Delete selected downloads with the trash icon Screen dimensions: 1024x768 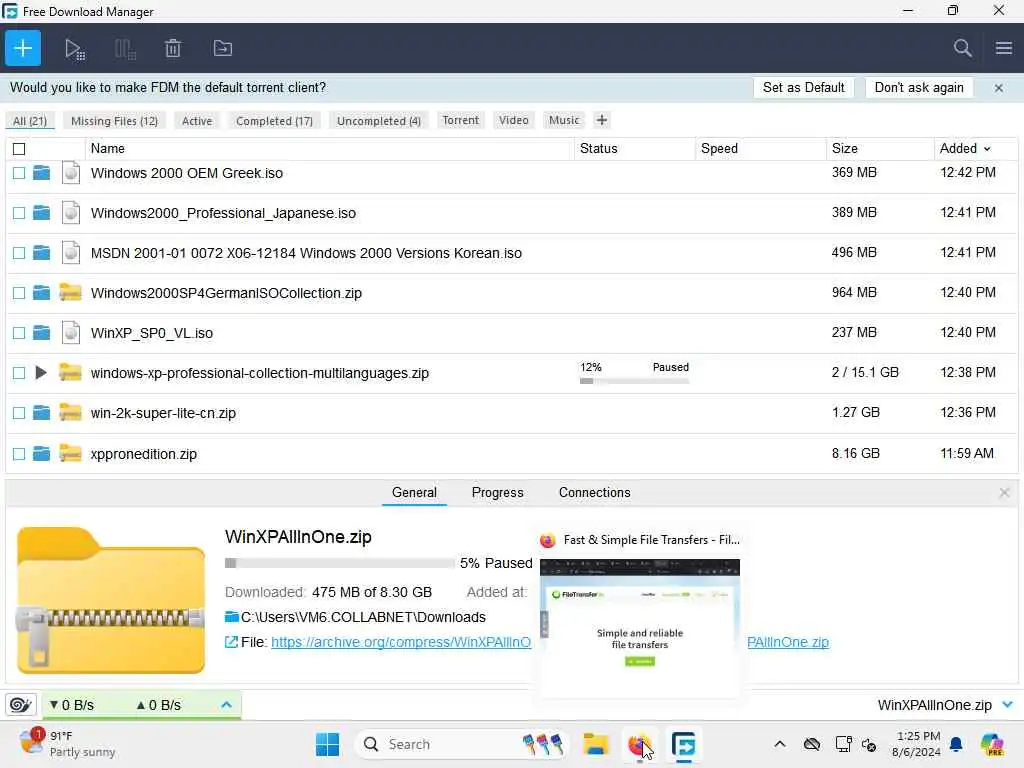pyautogui.click(x=173, y=48)
